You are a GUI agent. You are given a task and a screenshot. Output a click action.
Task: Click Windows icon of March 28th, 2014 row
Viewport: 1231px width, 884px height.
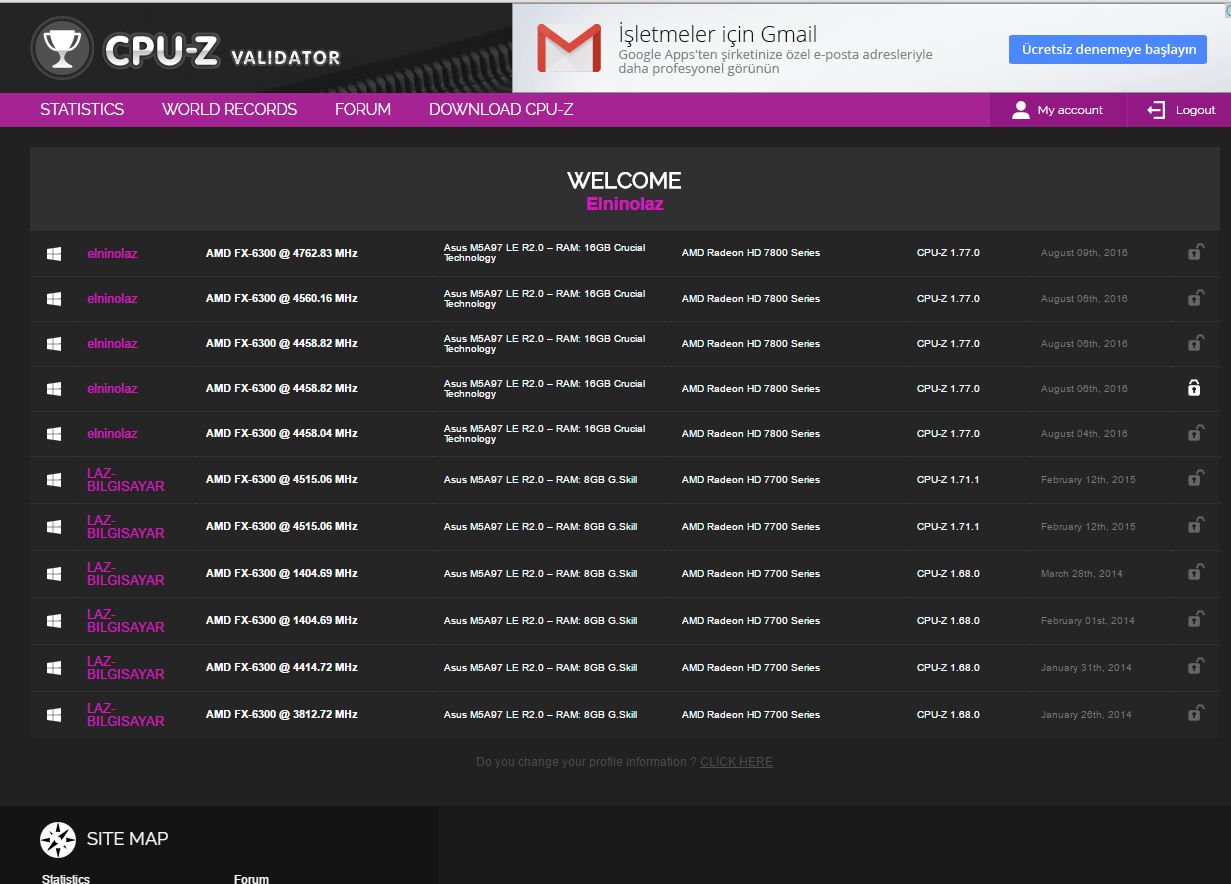click(x=54, y=574)
